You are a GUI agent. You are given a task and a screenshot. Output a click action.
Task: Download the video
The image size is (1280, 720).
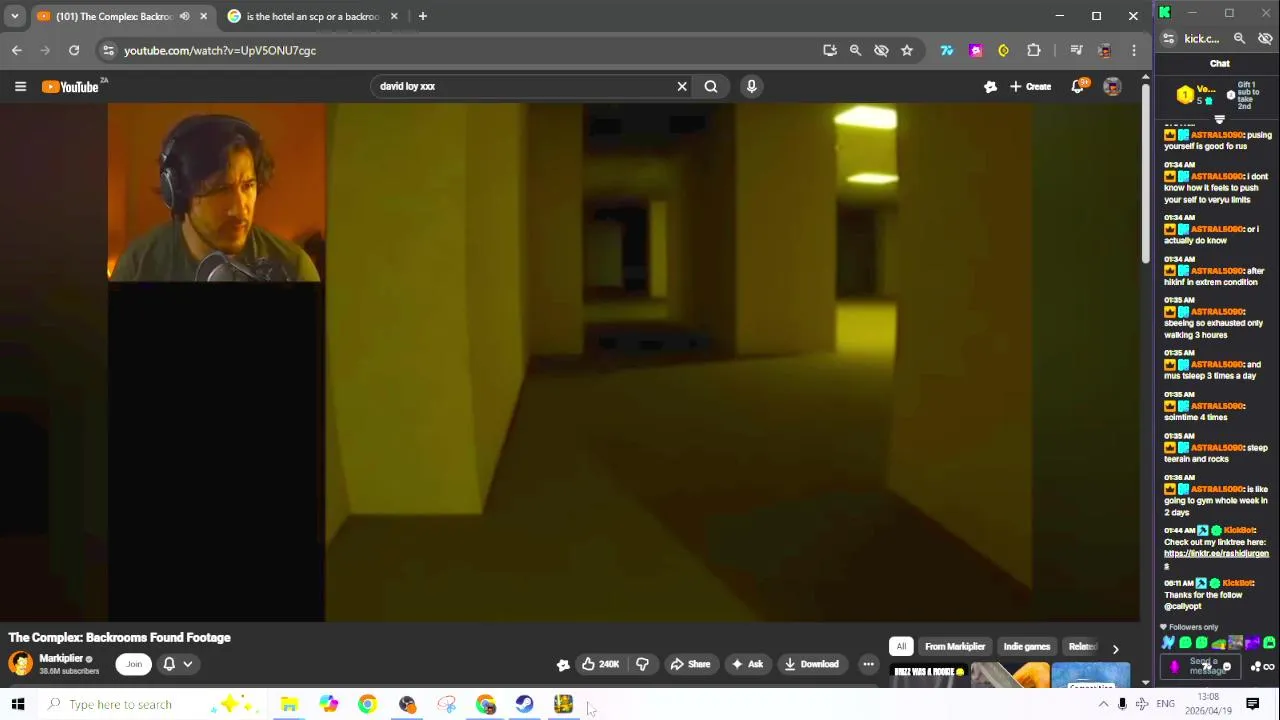pos(811,664)
